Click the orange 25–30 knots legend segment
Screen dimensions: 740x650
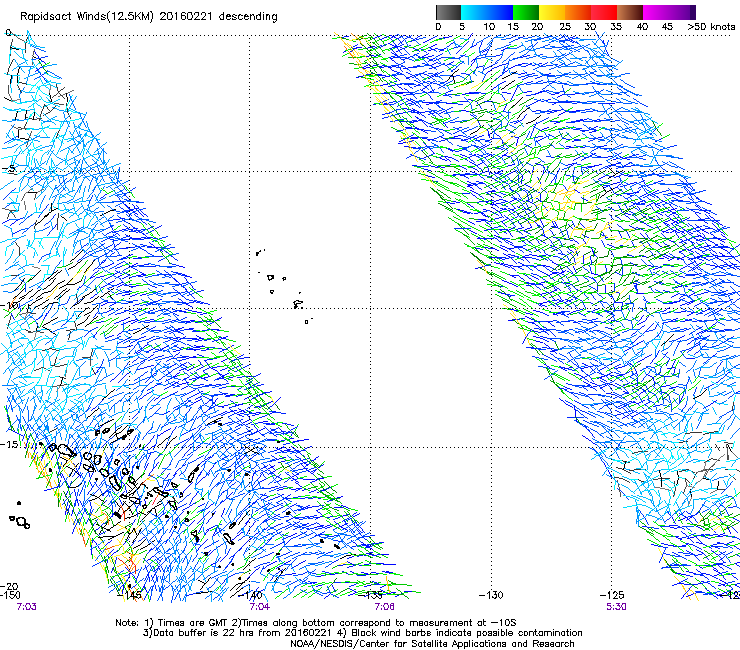coord(578,12)
